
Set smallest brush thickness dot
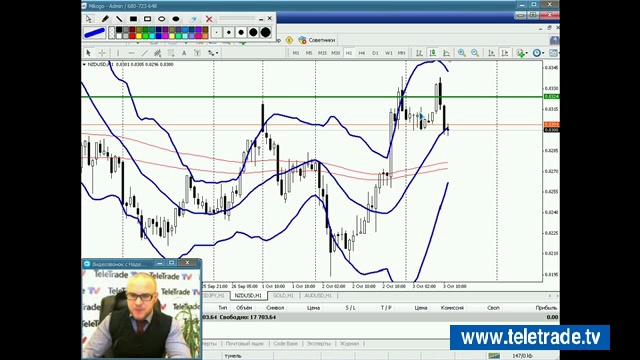[x=216, y=32]
